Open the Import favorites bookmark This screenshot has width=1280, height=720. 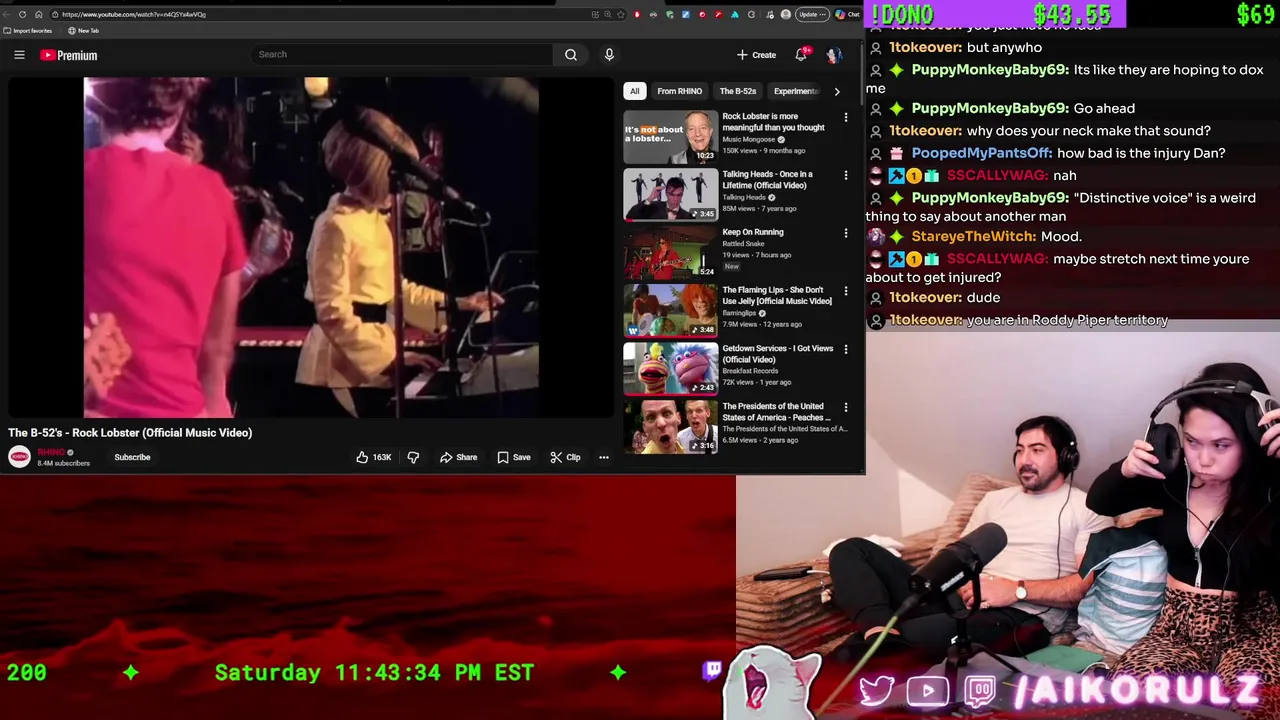click(x=29, y=31)
